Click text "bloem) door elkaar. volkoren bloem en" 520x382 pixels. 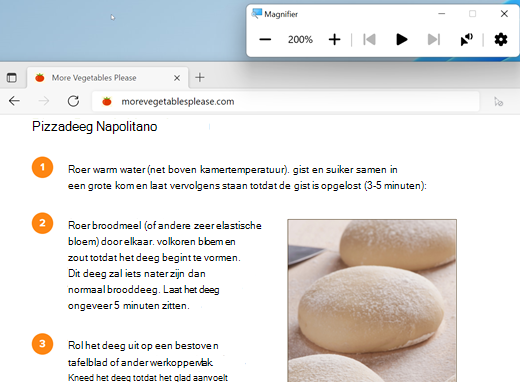(x=152, y=241)
